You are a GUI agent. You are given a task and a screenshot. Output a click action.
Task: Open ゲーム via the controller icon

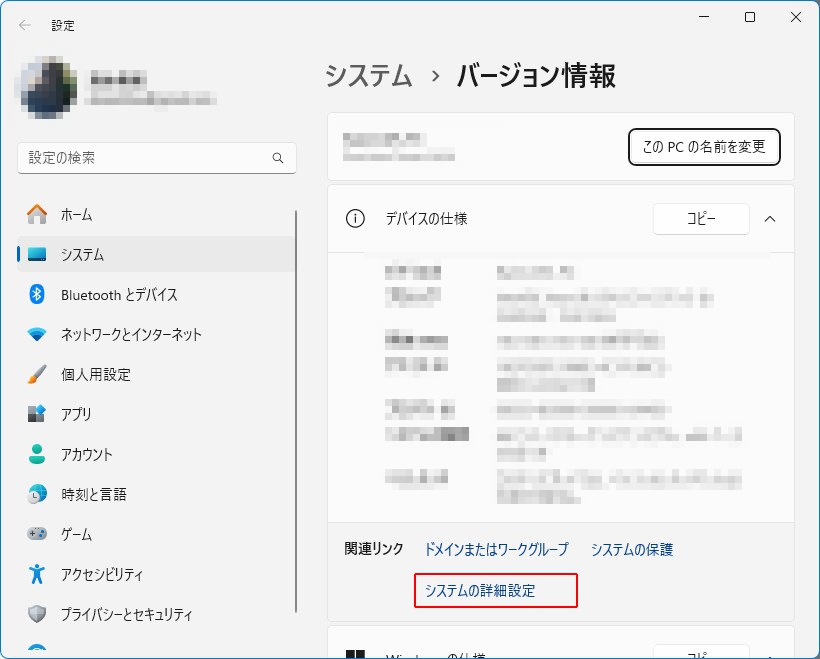click(x=37, y=534)
